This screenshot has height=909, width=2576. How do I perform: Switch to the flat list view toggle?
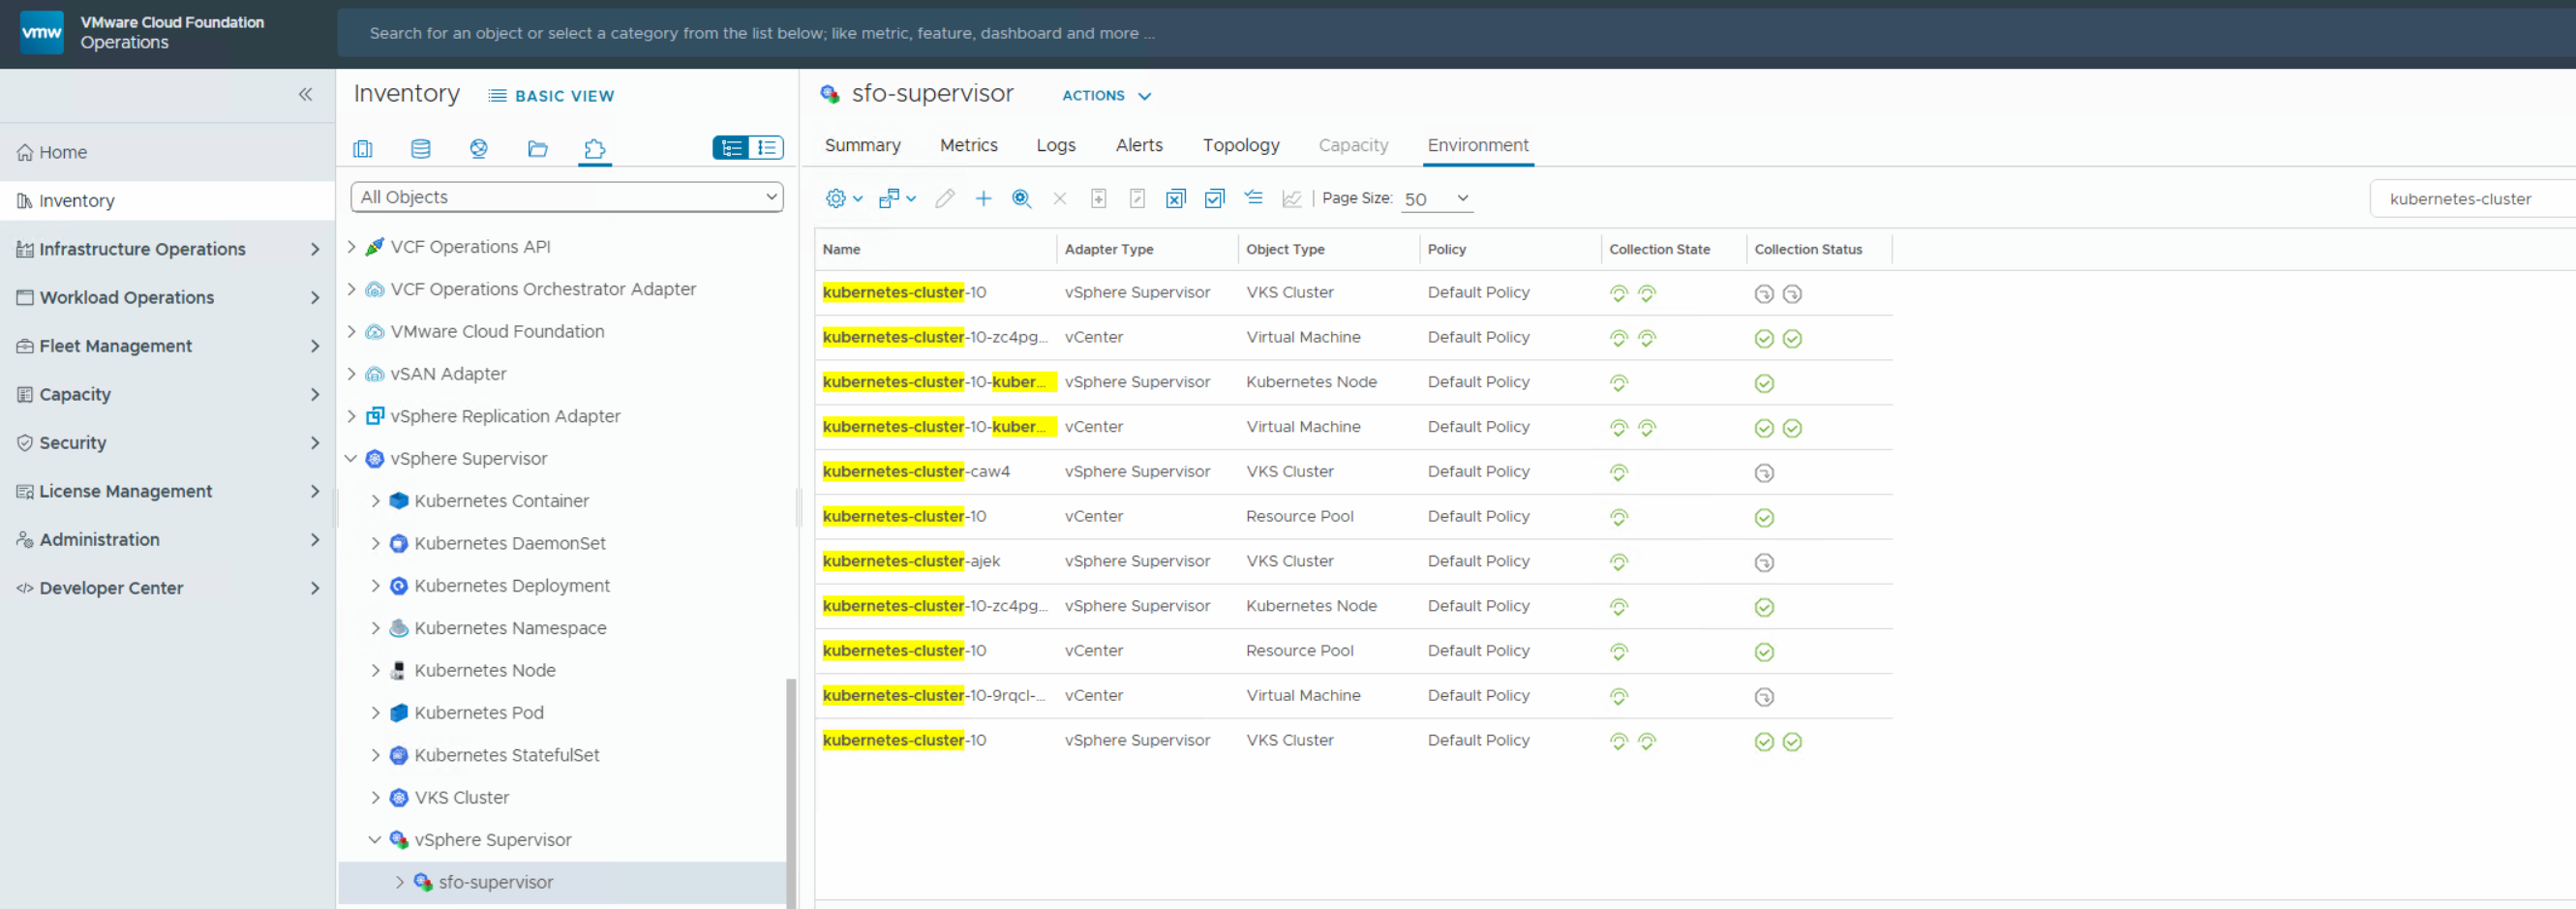[x=767, y=148]
